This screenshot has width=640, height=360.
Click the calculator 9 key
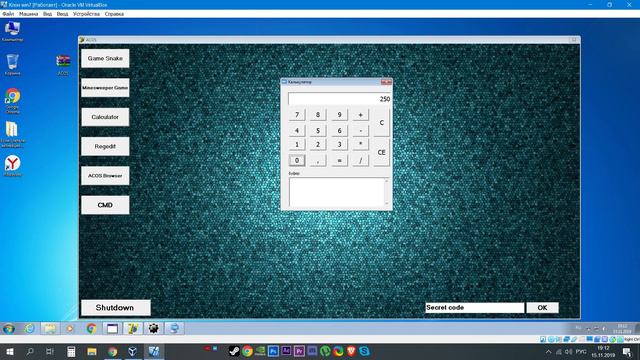pyautogui.click(x=339, y=115)
